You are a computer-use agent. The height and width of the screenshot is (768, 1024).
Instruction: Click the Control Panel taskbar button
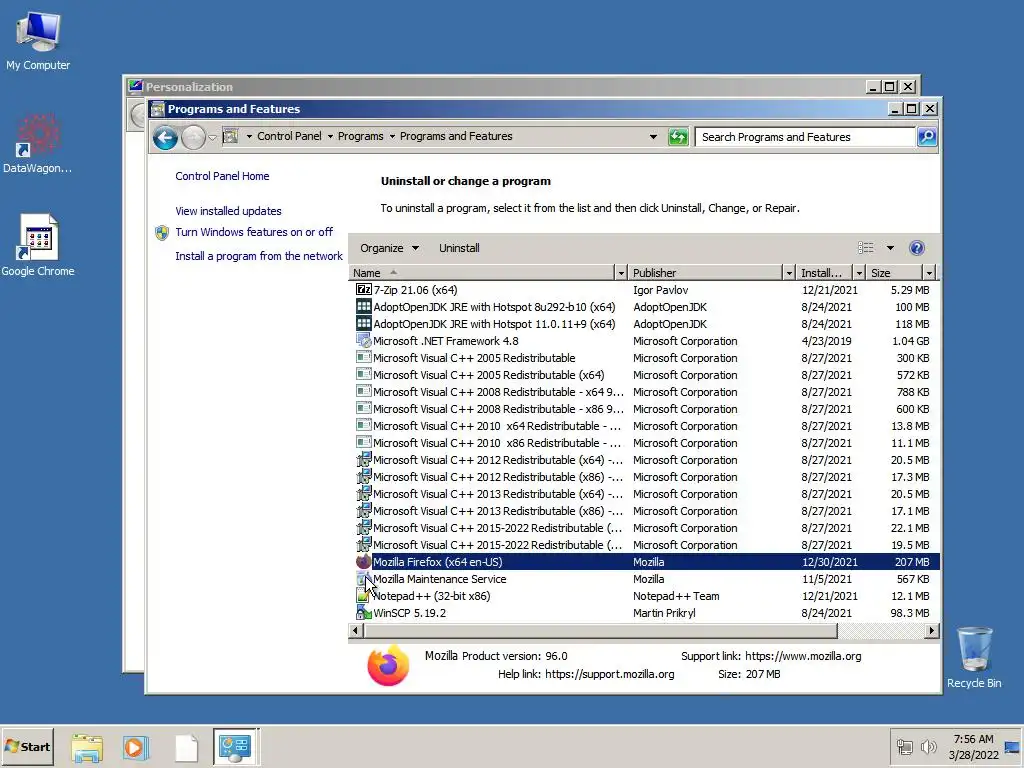pyautogui.click(x=236, y=747)
